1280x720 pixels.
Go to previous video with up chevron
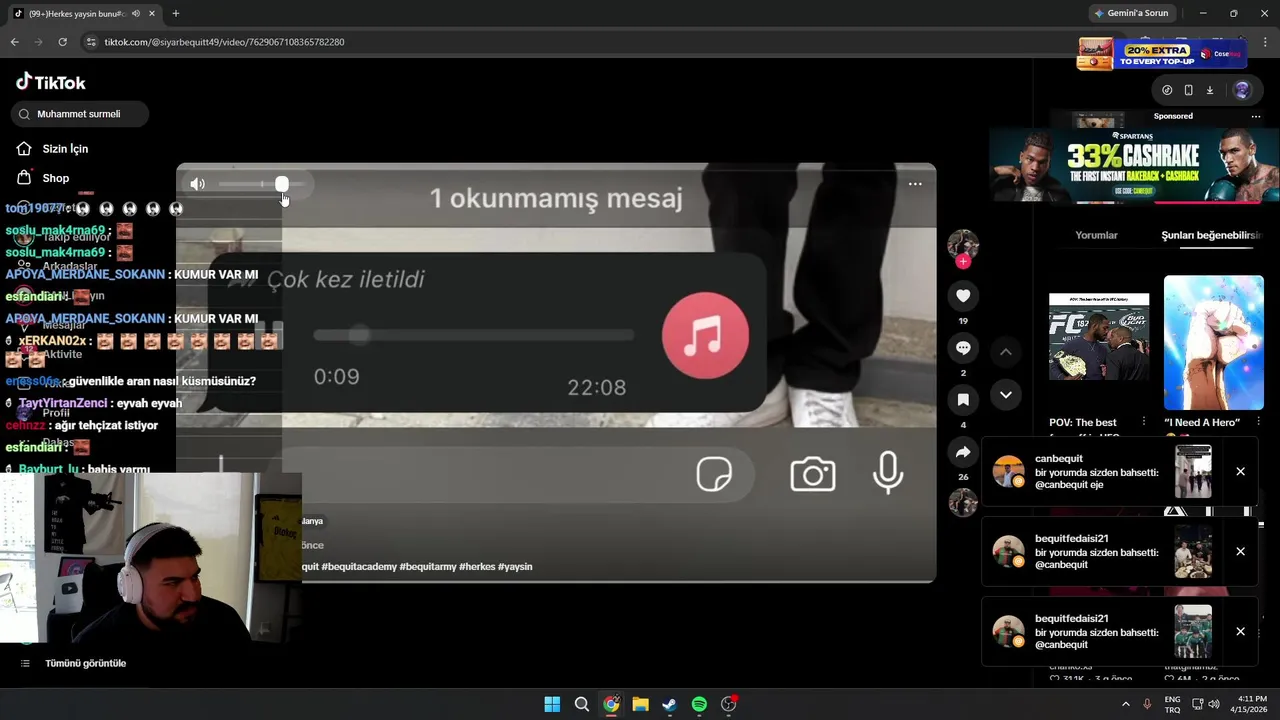point(1006,352)
